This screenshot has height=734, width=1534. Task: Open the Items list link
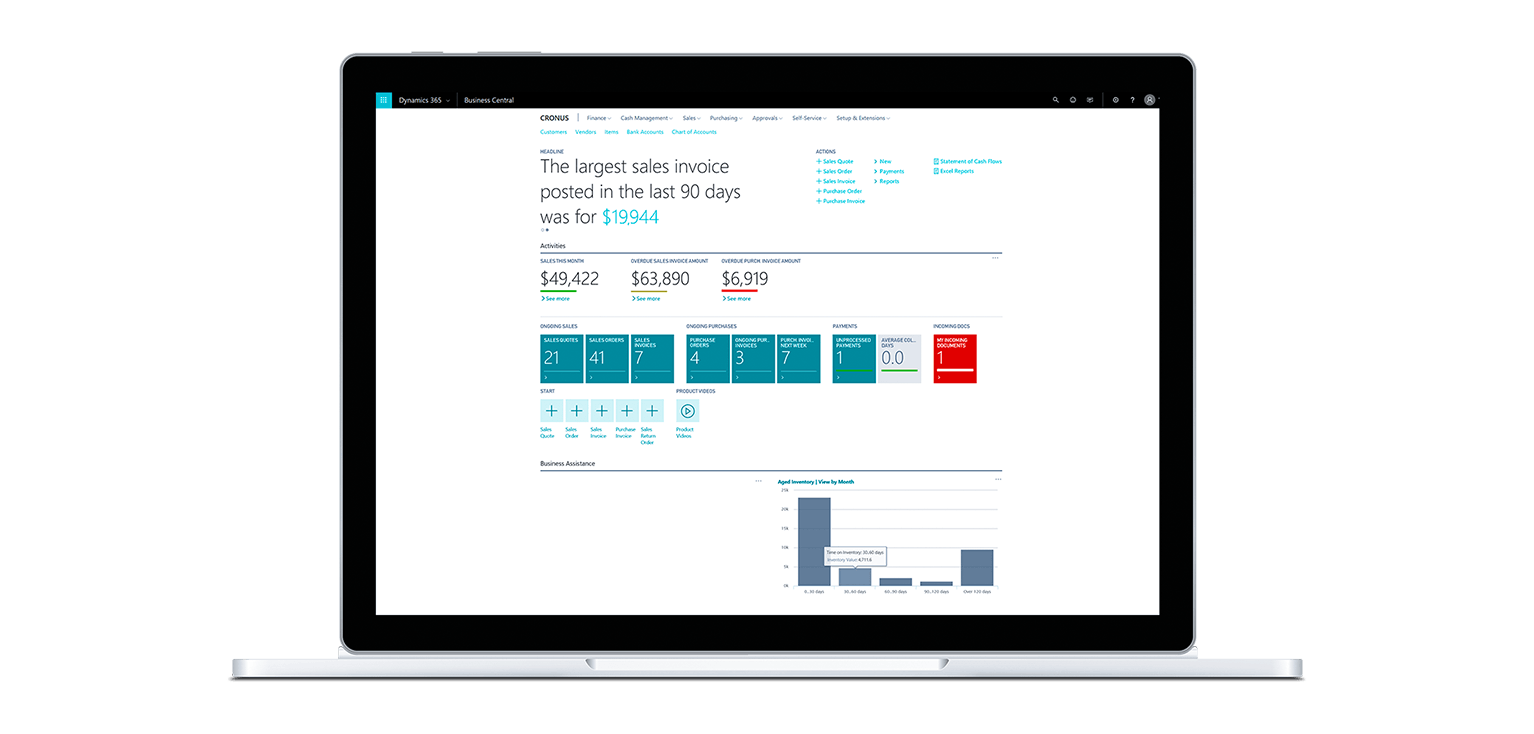(x=611, y=132)
